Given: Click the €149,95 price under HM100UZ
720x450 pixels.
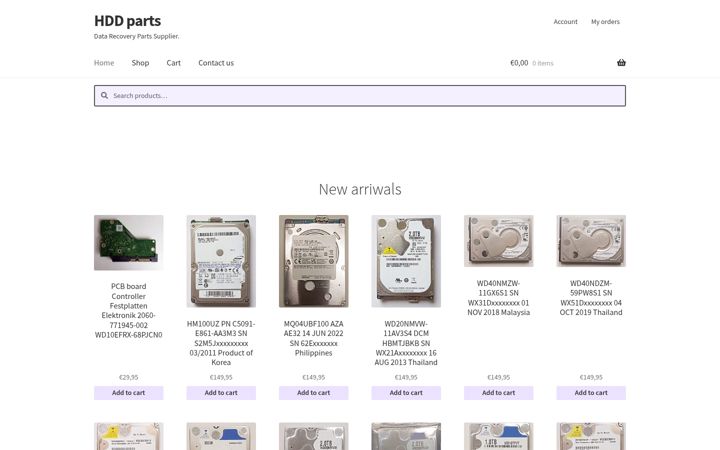Looking at the screenshot, I should [221, 377].
